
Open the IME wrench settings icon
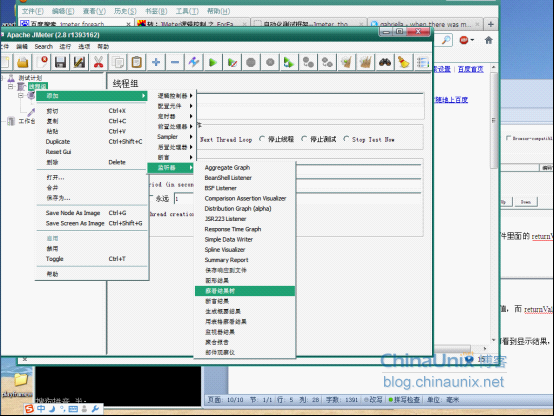95,409
